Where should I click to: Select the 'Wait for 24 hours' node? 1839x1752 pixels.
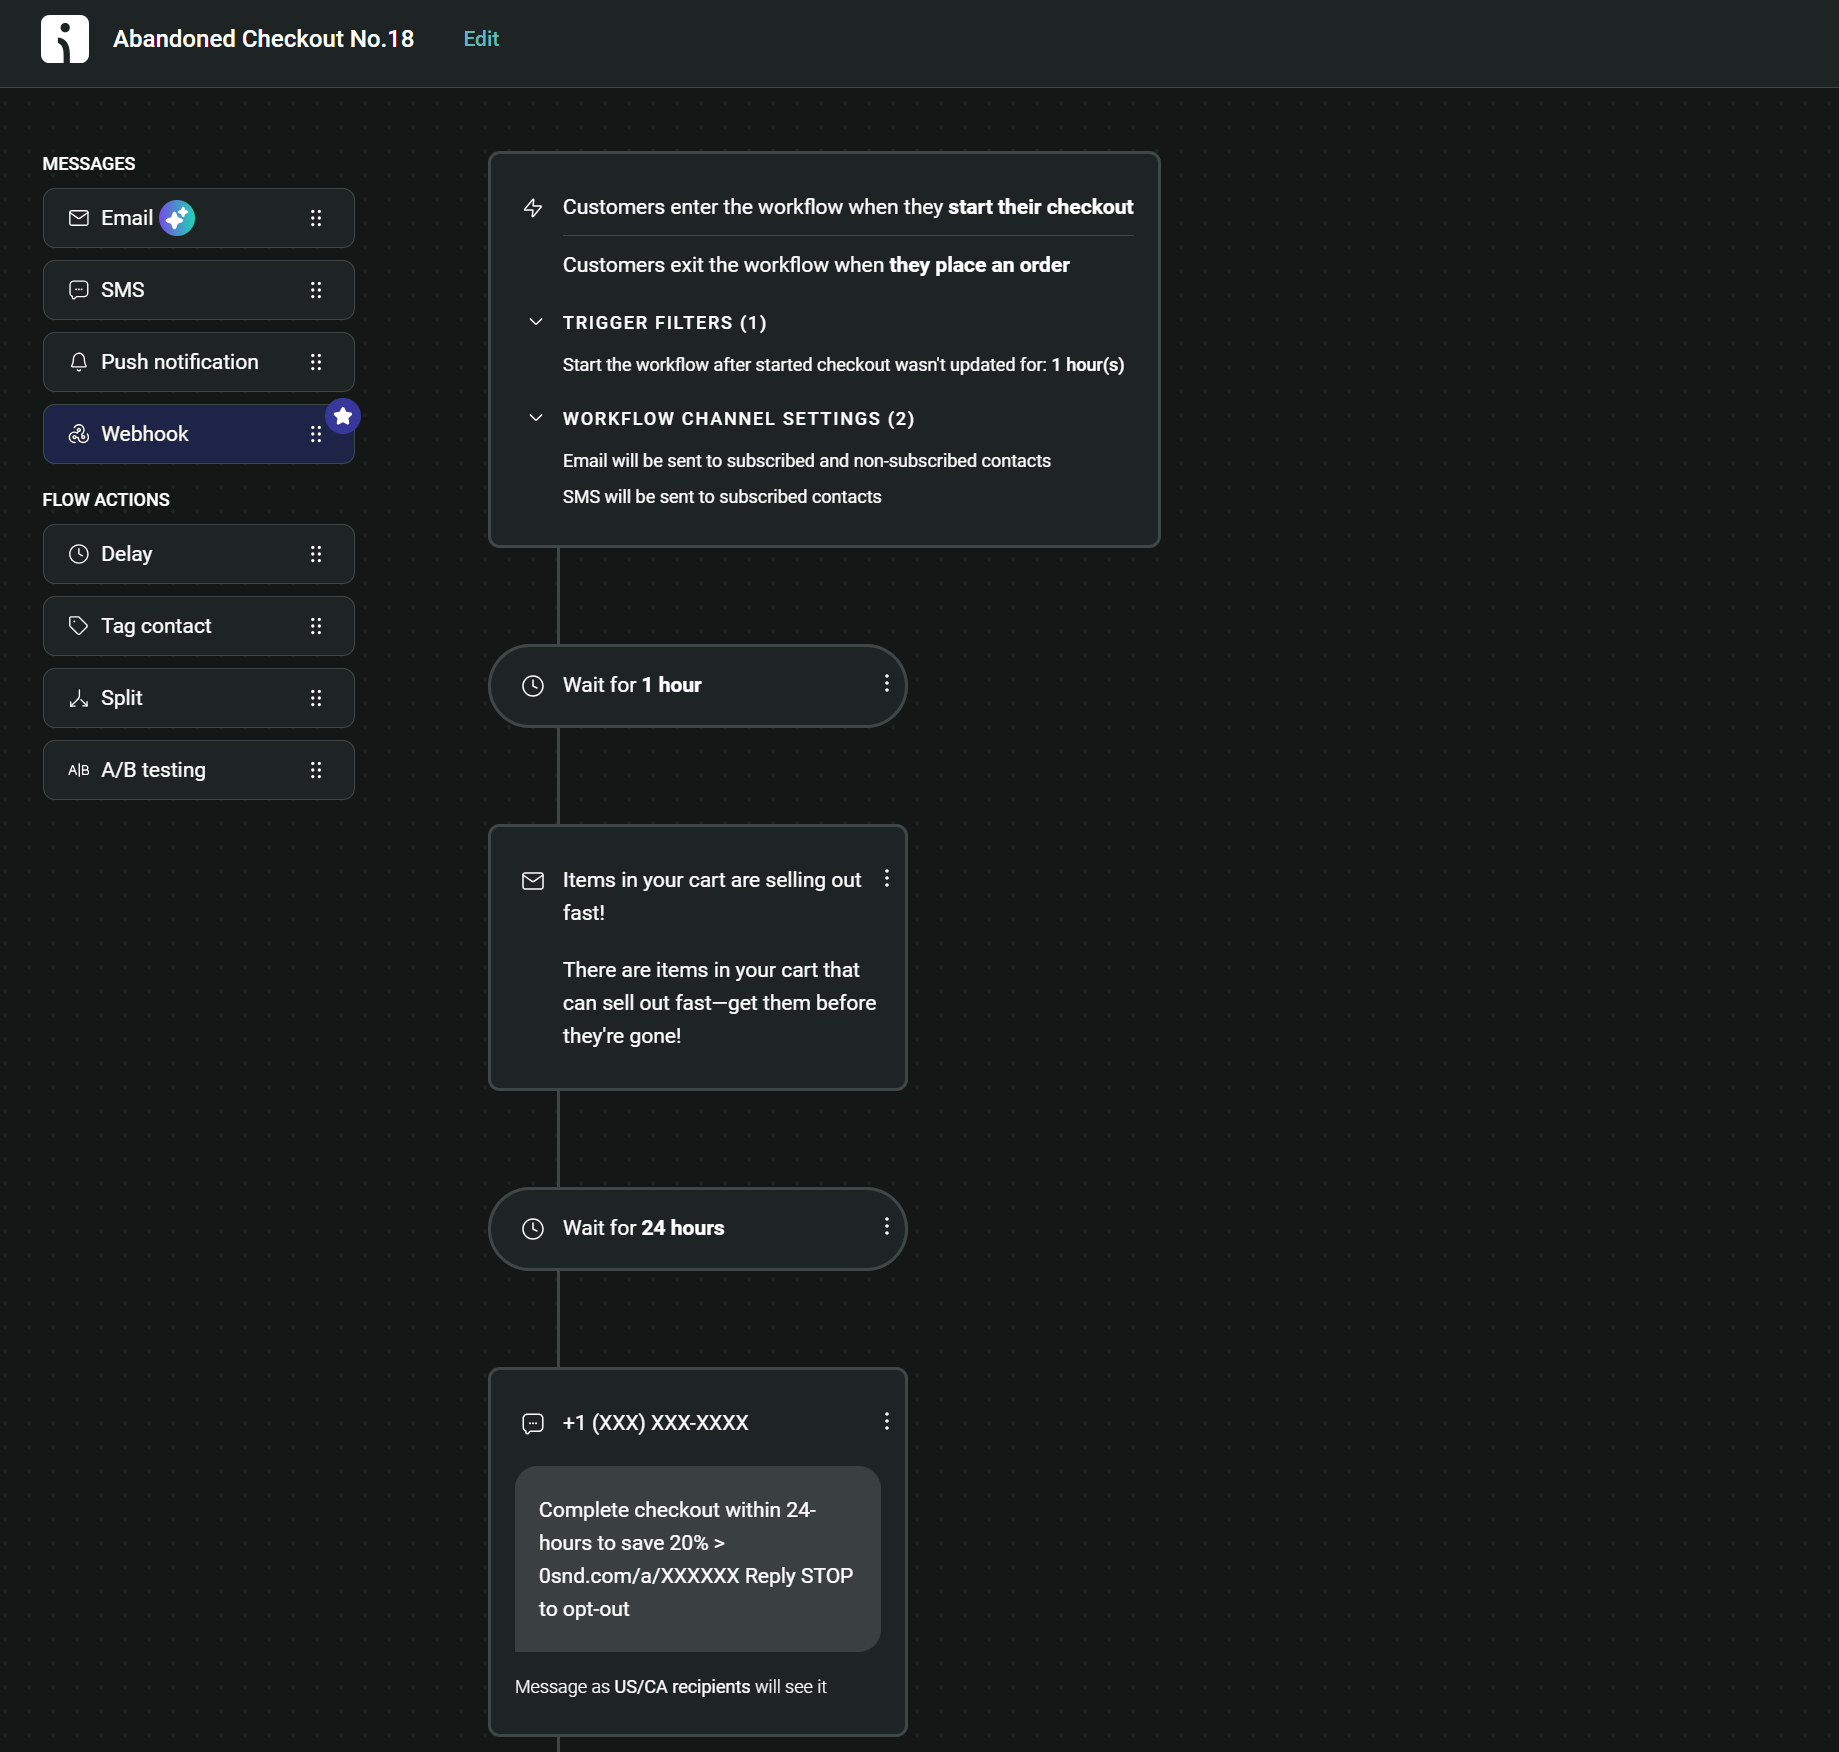697,1229
